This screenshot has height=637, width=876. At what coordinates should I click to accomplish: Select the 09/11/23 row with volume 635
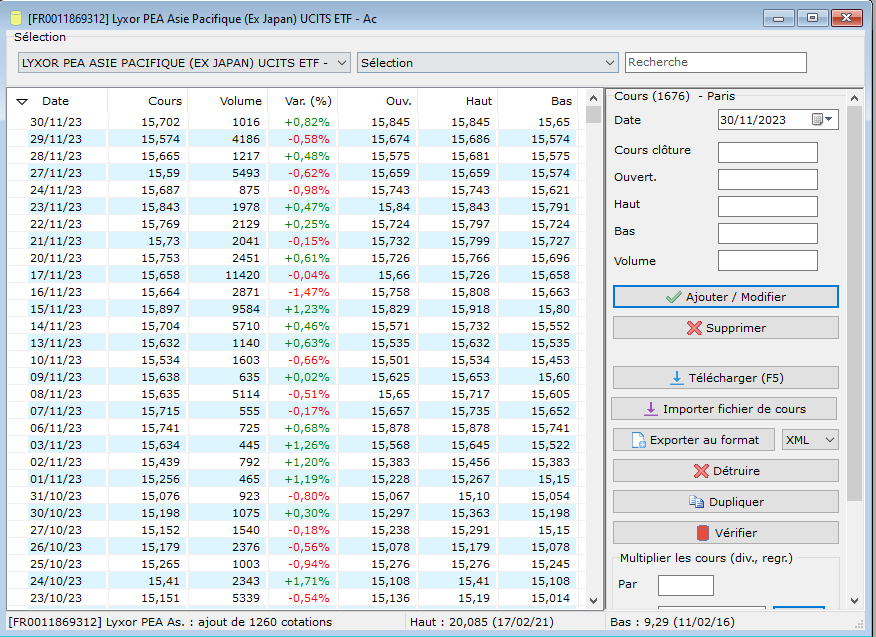point(296,377)
